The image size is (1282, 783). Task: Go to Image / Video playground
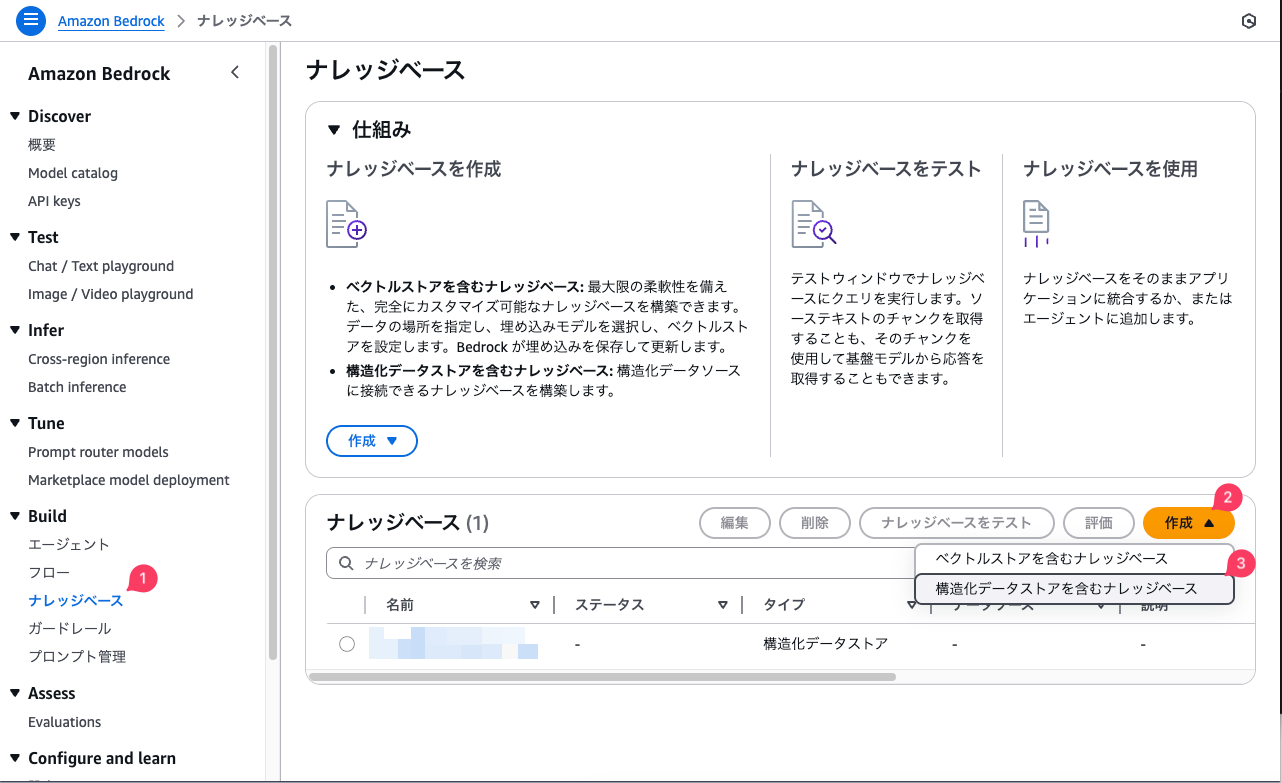[111, 294]
